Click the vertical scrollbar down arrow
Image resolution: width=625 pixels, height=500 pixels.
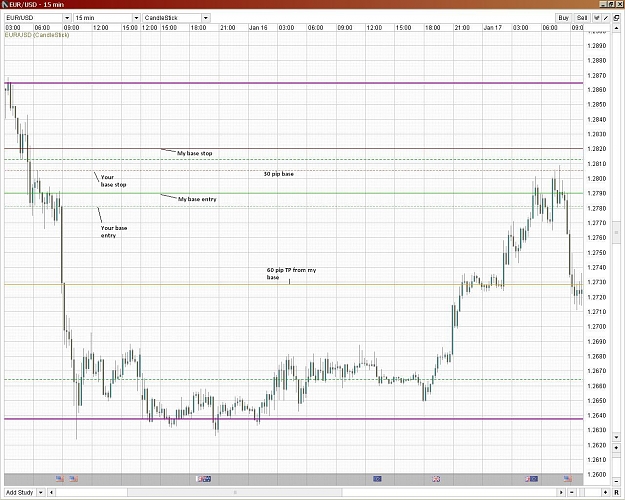pos(616,437)
